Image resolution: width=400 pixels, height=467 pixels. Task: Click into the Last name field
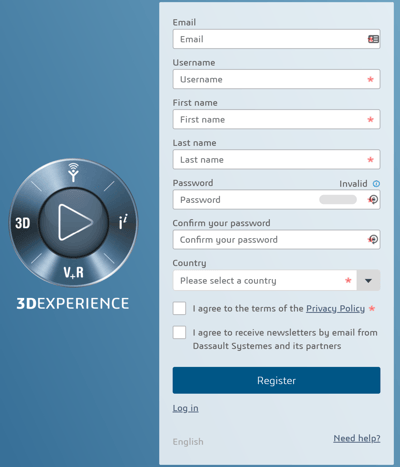pyautogui.click(x=276, y=159)
